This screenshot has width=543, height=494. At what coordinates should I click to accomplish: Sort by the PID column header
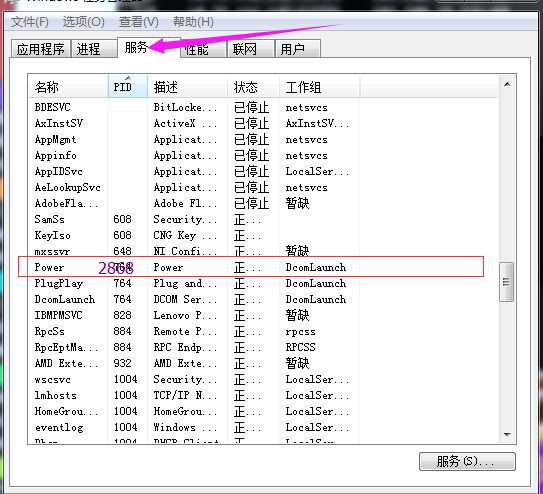128,87
